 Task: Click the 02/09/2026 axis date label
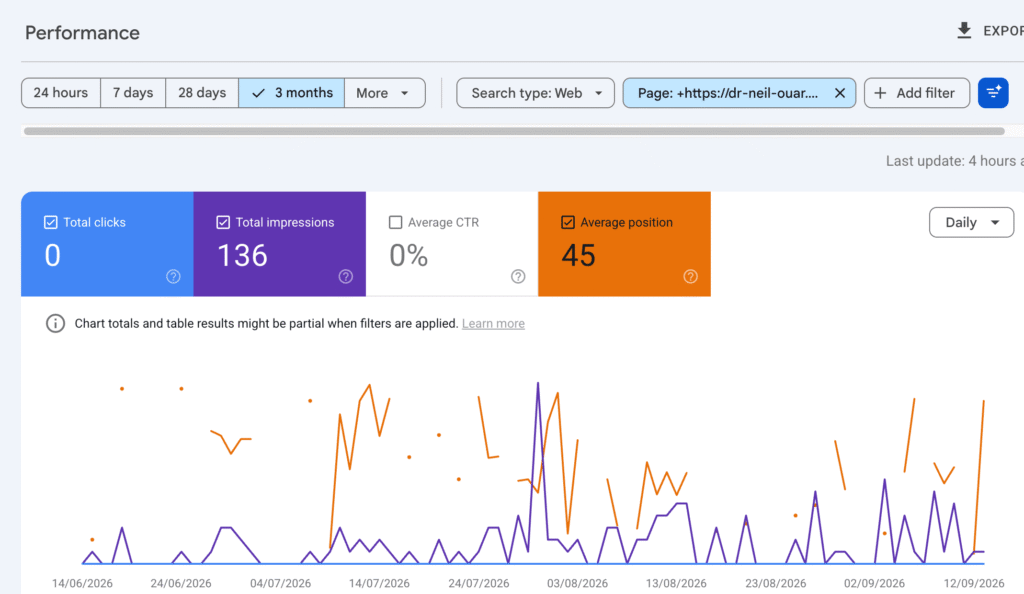point(874,584)
